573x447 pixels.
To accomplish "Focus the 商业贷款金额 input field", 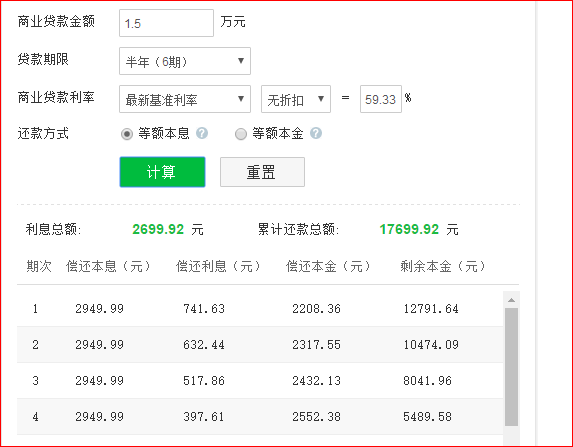I will pos(166,23).
